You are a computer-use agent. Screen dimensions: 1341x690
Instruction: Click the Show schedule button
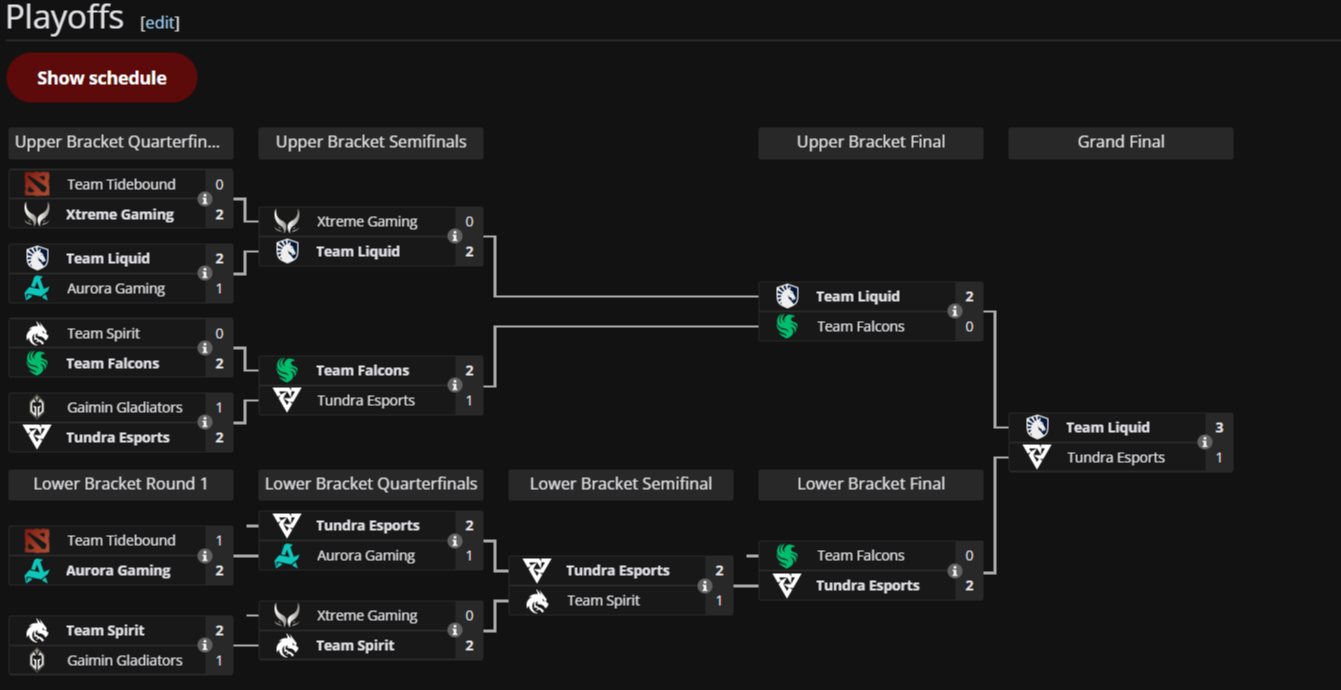(x=102, y=78)
